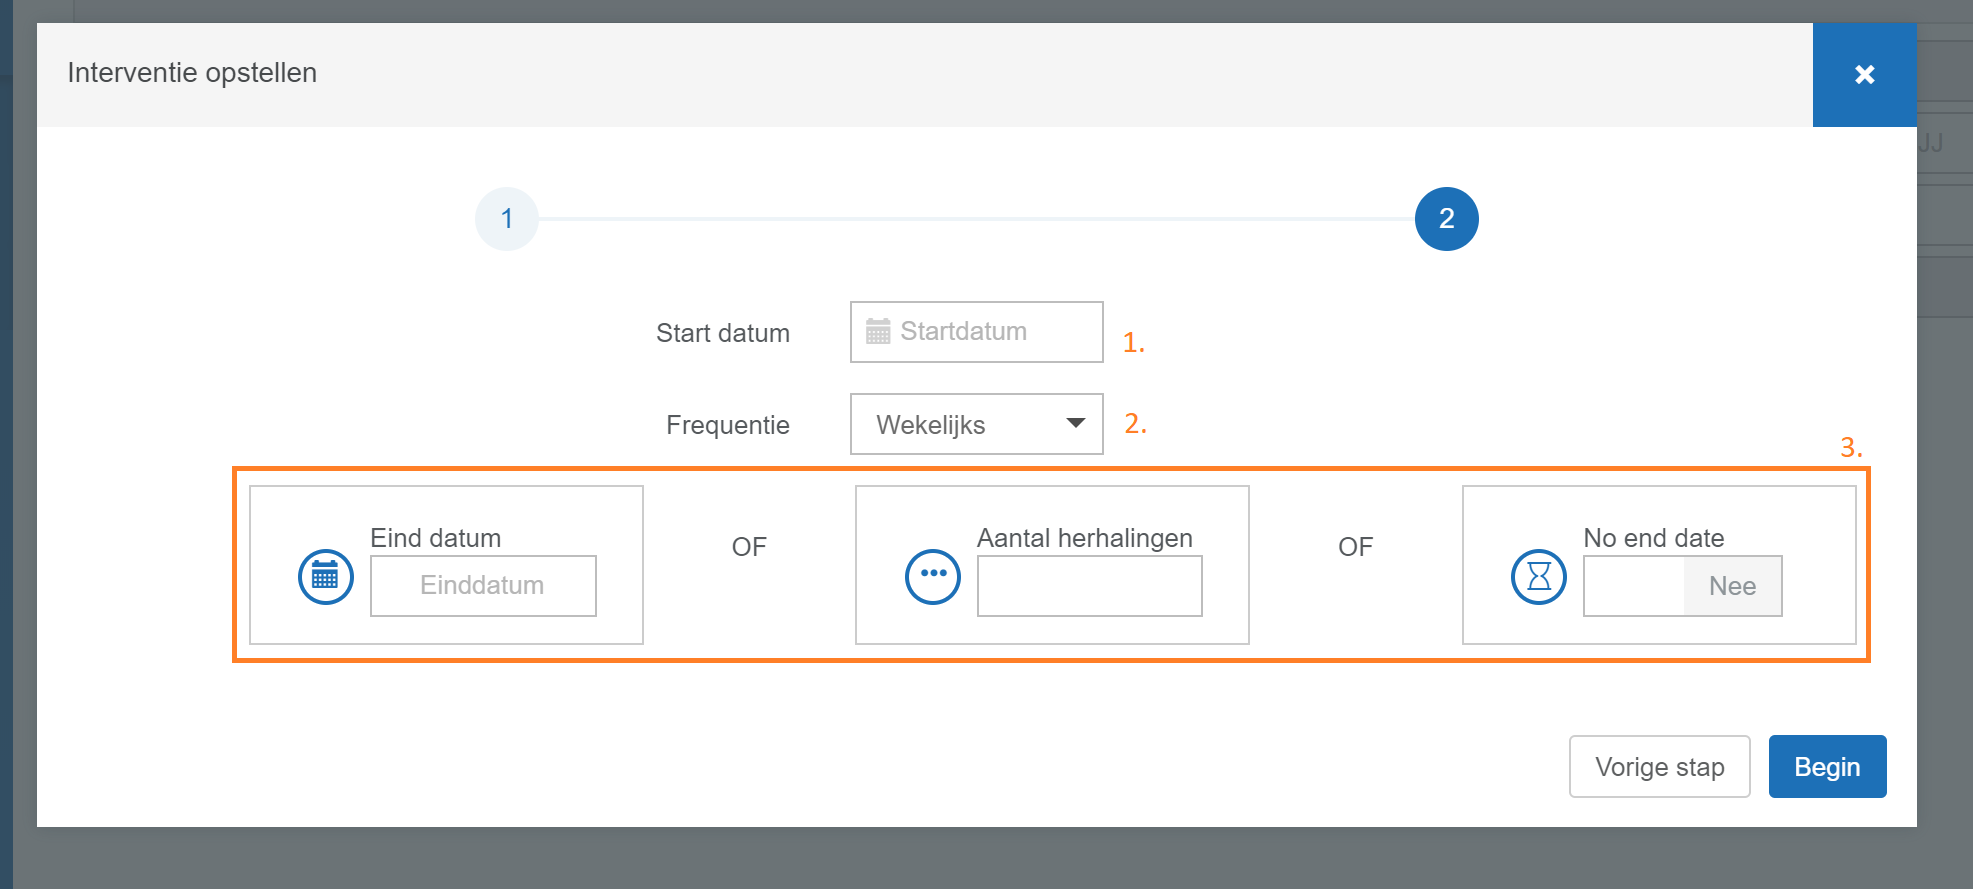Click the hourglass icon for No end date
The height and width of the screenshot is (889, 1973).
[1539, 577]
